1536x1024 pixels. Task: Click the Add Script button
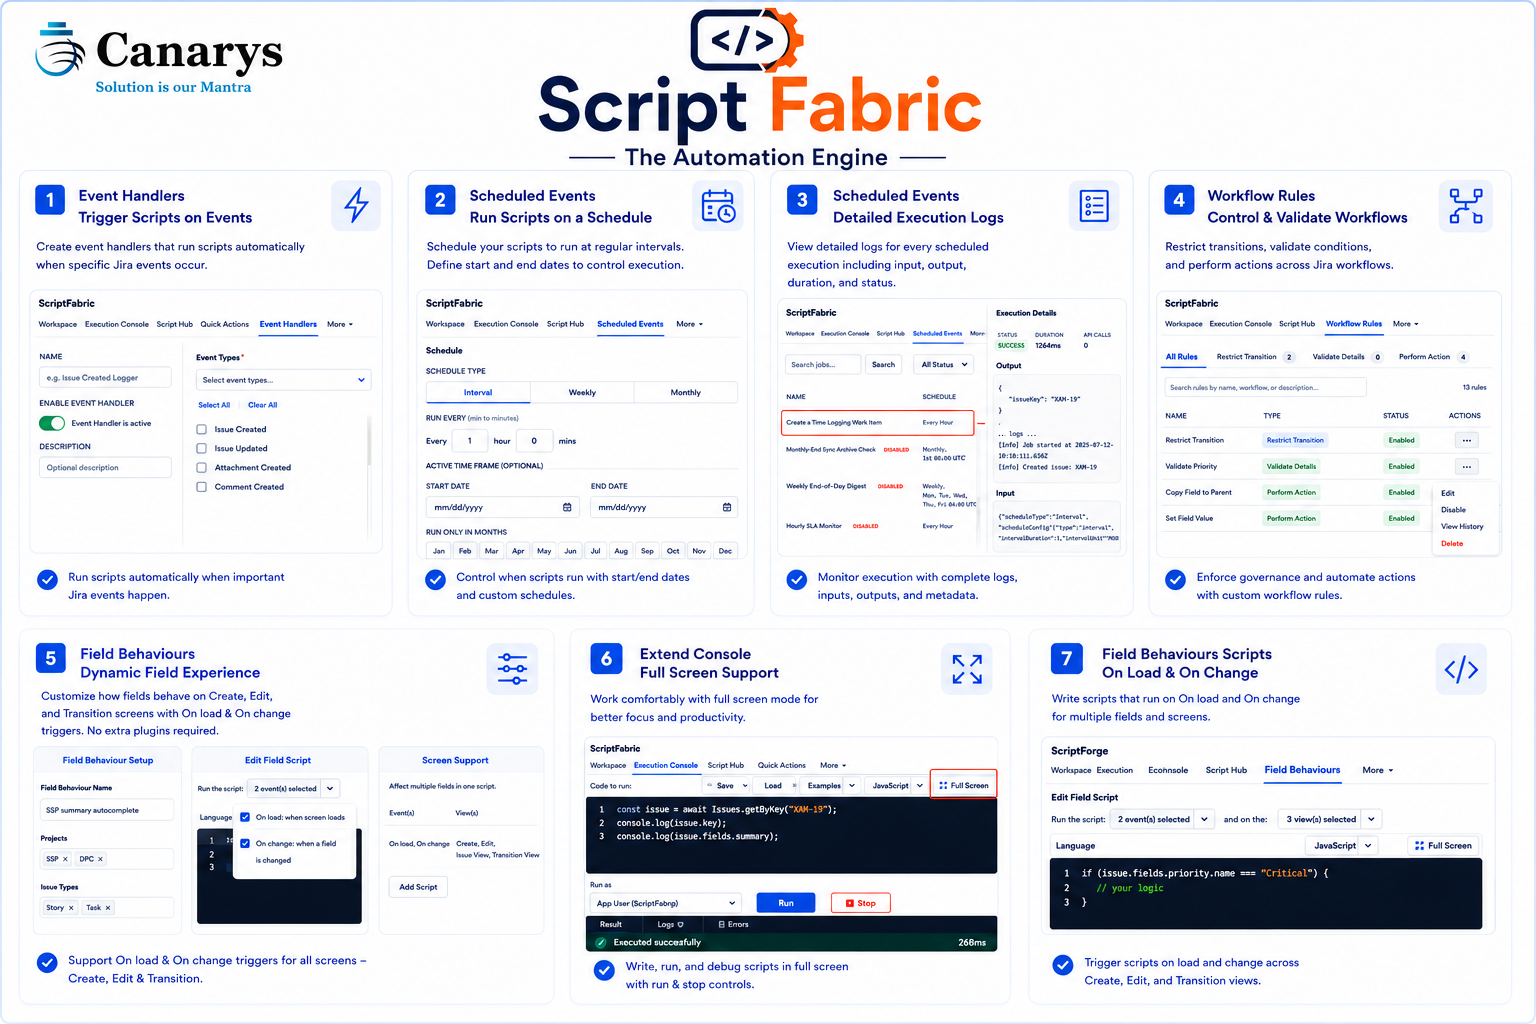[x=418, y=887]
